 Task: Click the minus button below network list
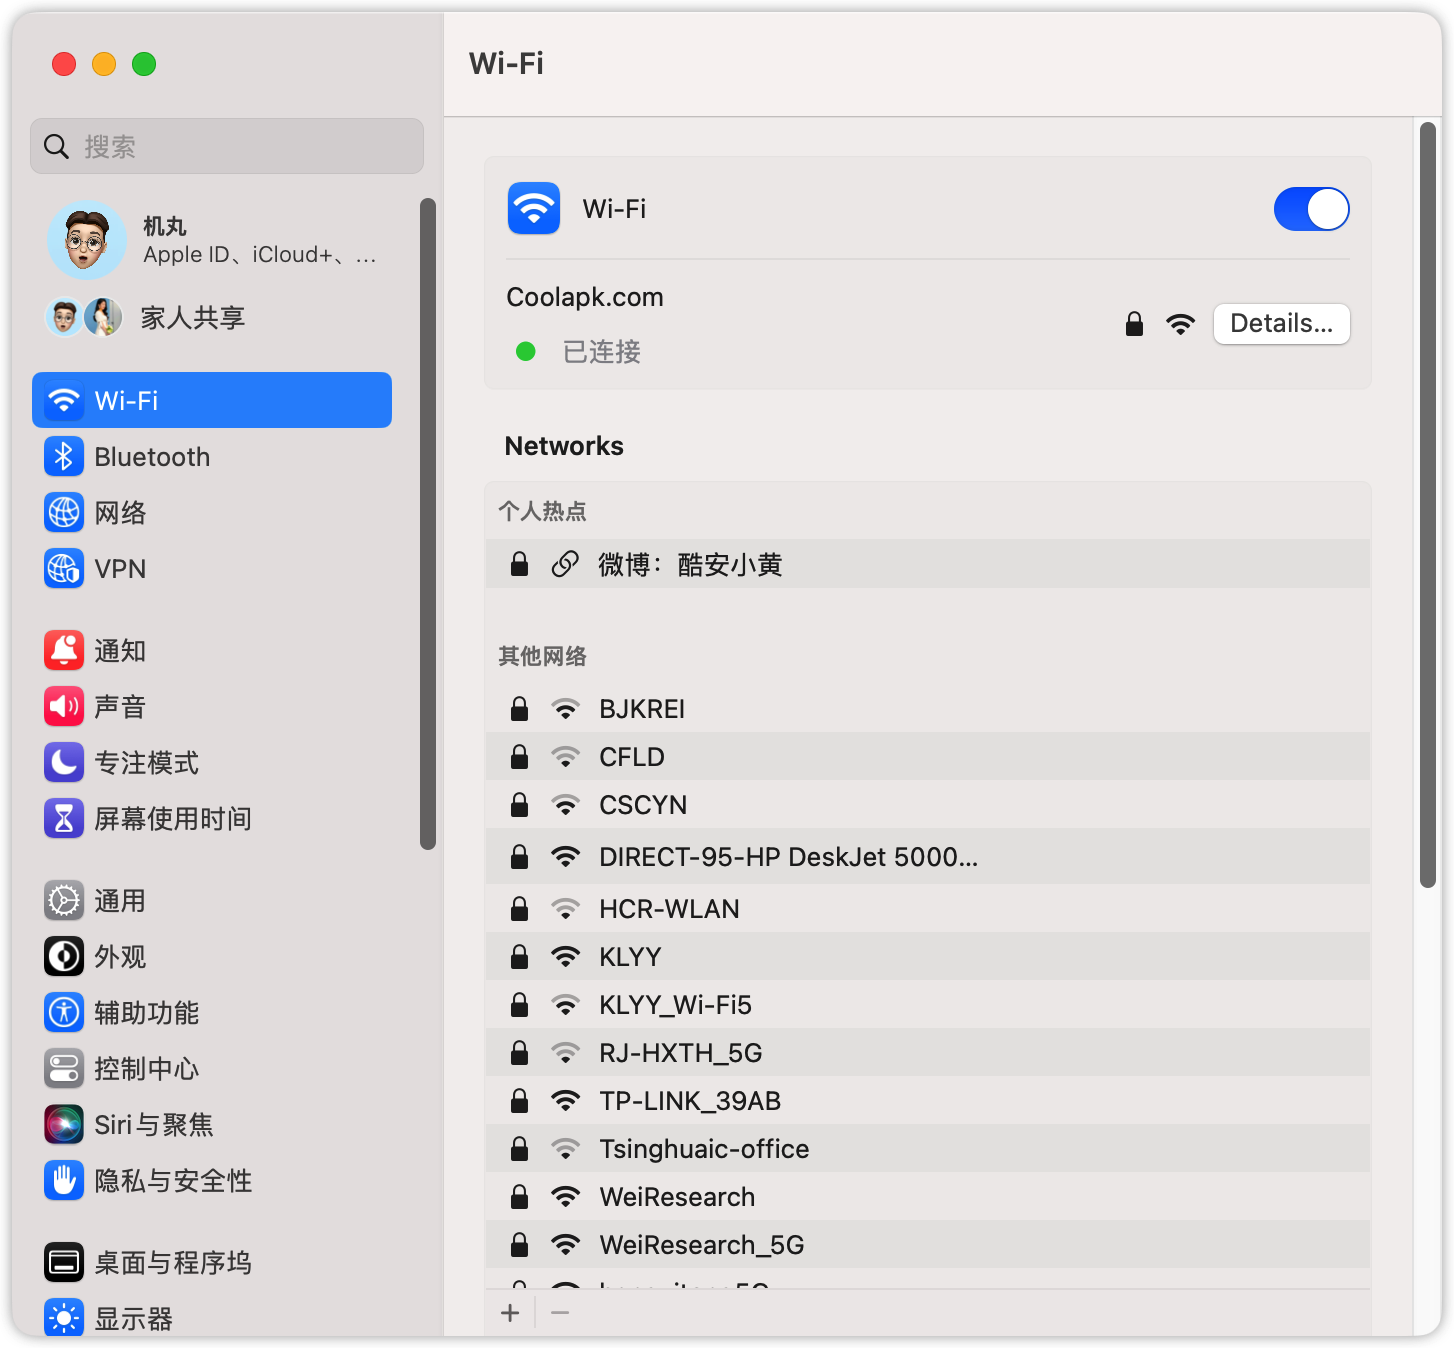(560, 1313)
